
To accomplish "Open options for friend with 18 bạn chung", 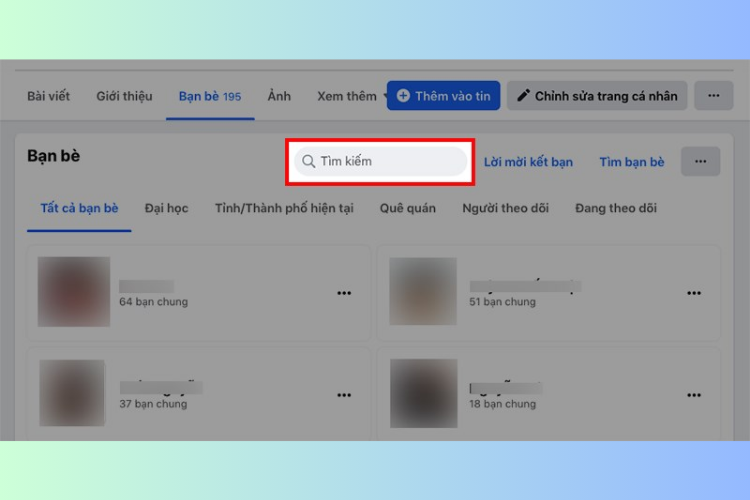I will click(694, 395).
